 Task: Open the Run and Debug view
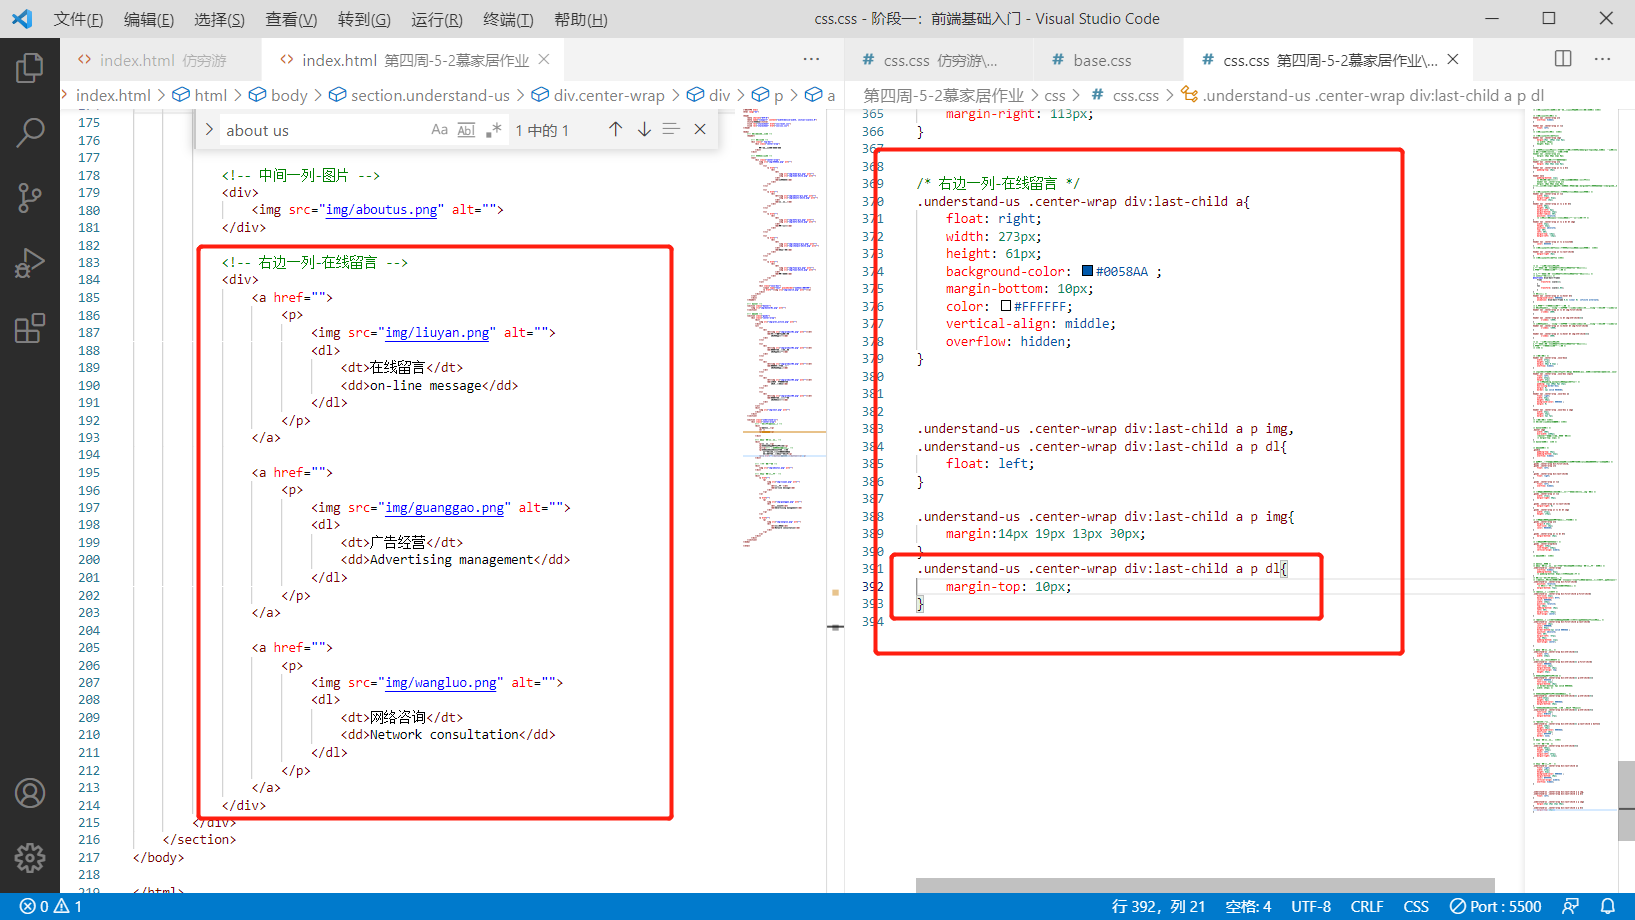[30, 262]
